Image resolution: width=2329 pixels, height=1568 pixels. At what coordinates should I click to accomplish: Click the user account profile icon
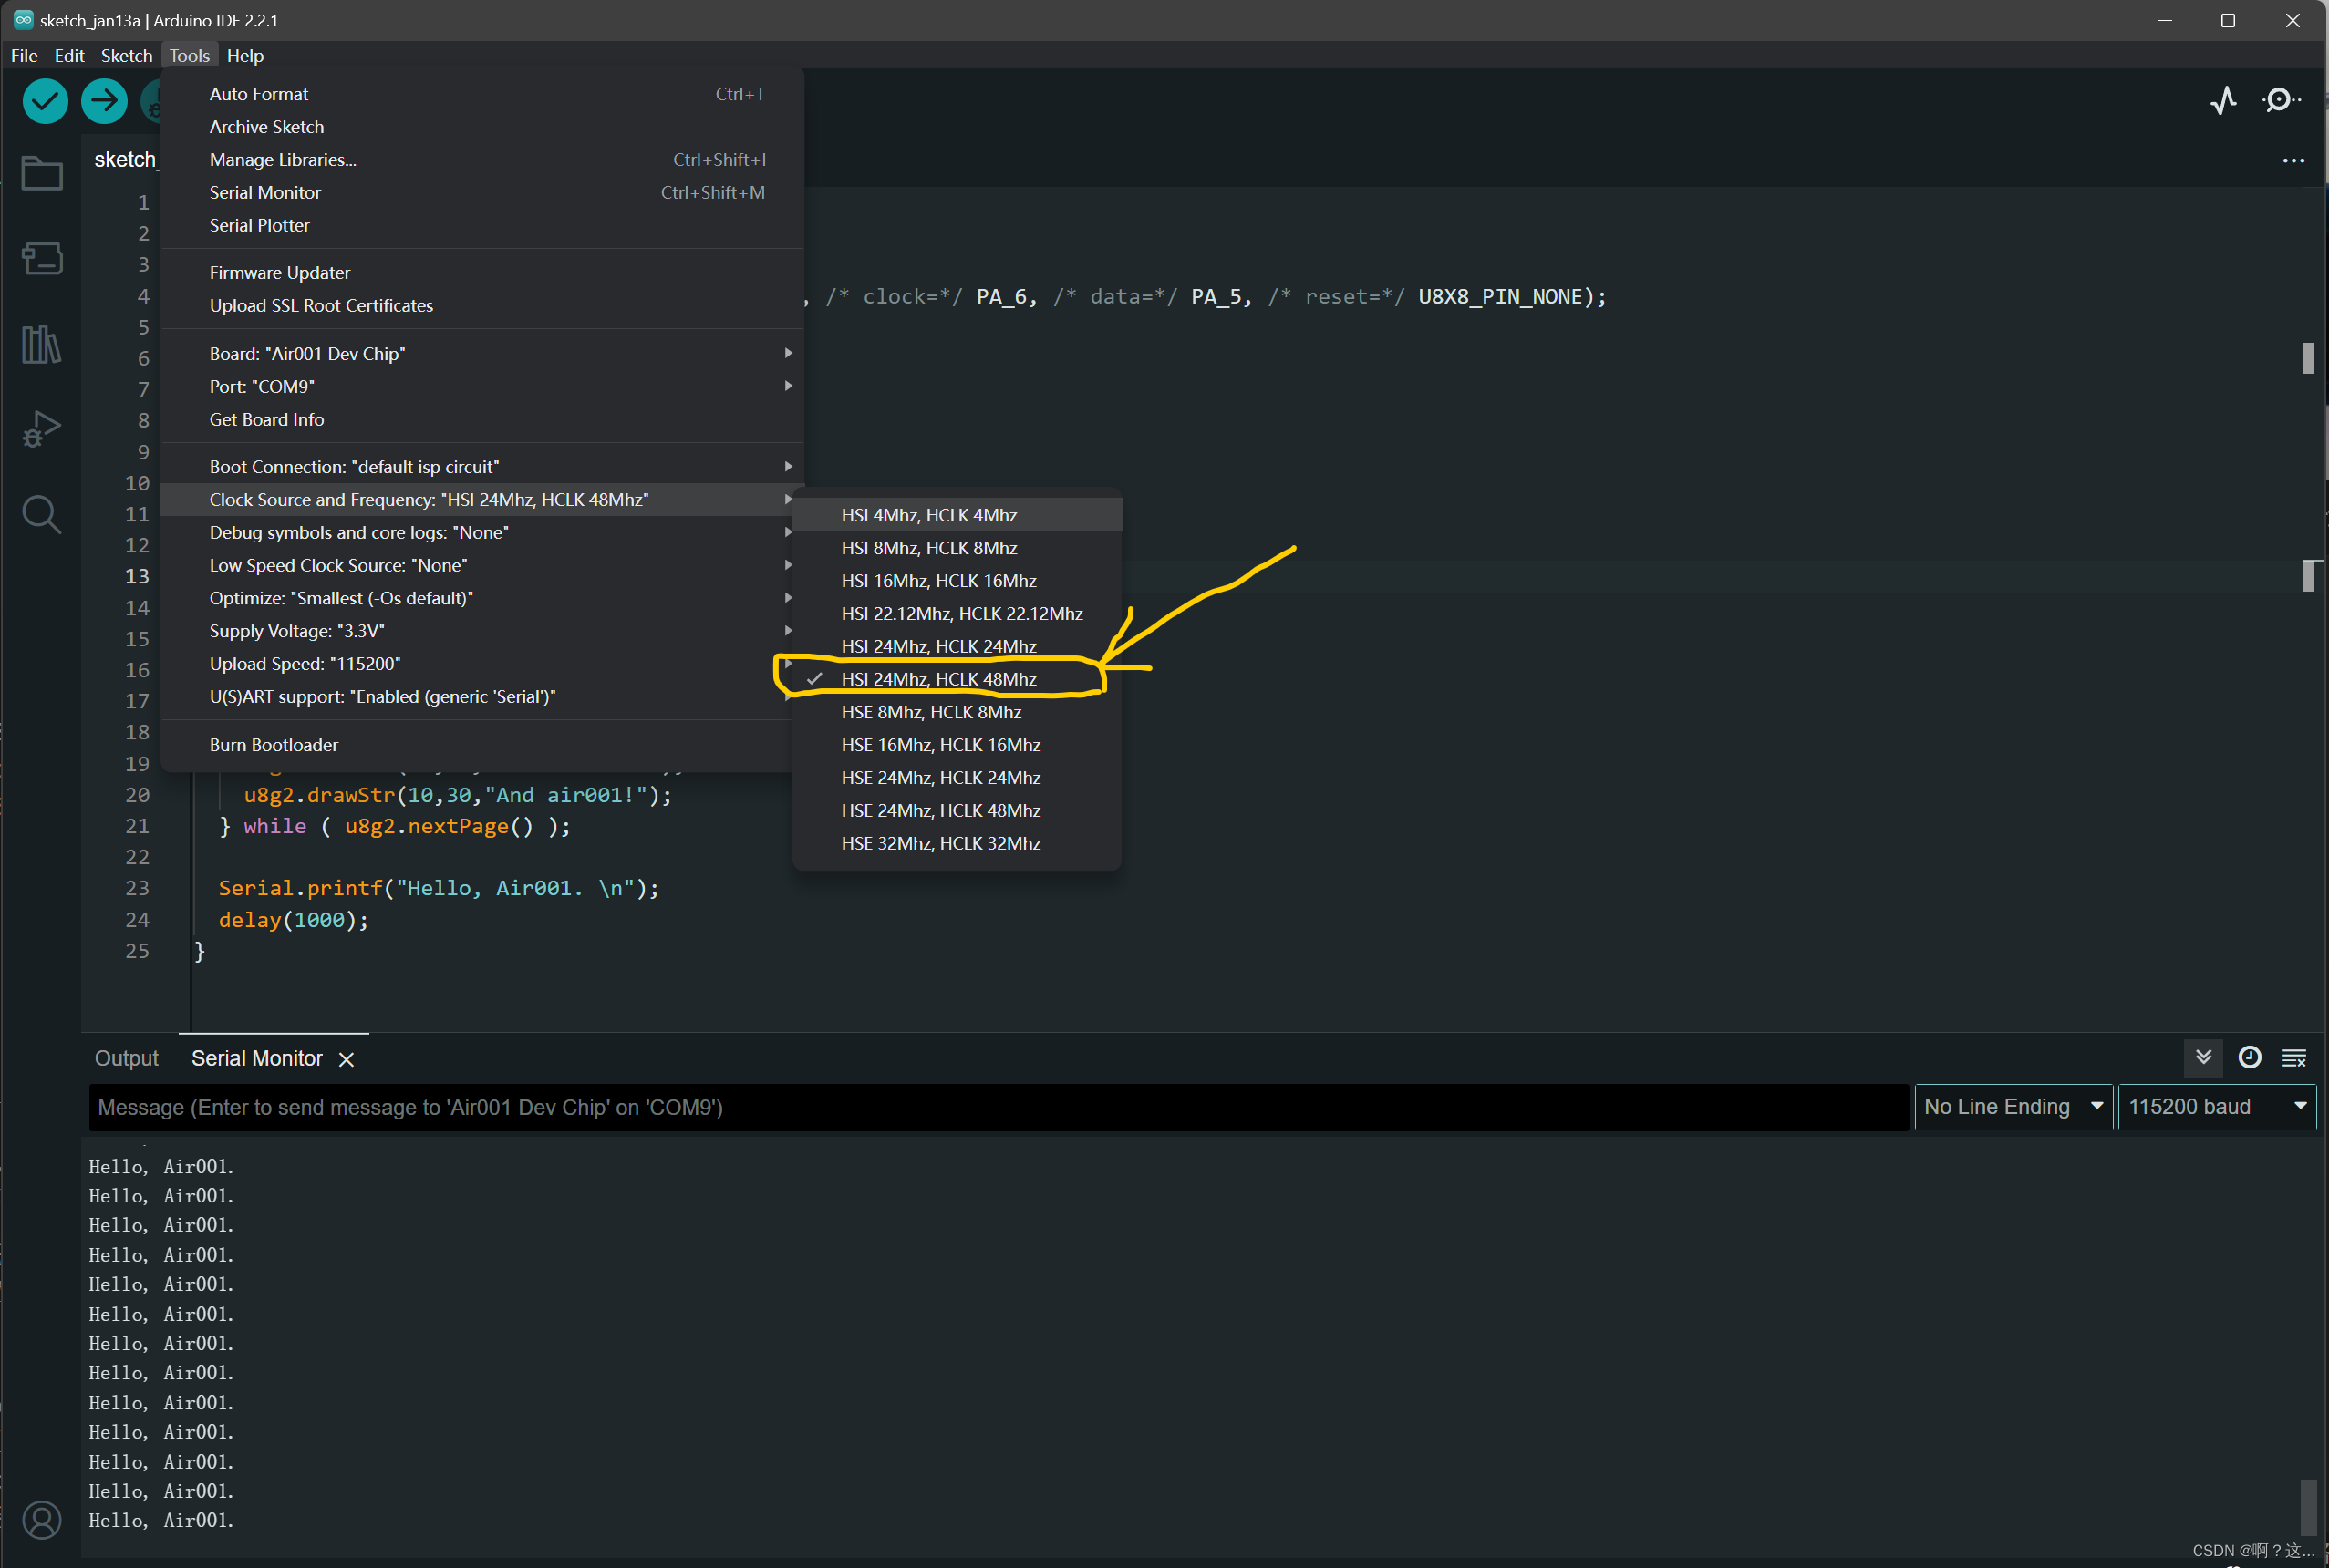[x=42, y=1520]
